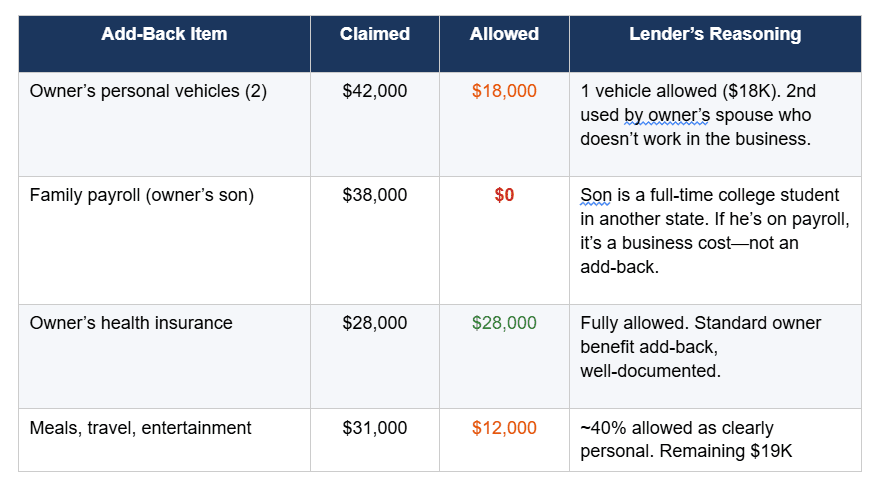Click the green $28,000 allowed amount
876x481 pixels.
click(504, 323)
